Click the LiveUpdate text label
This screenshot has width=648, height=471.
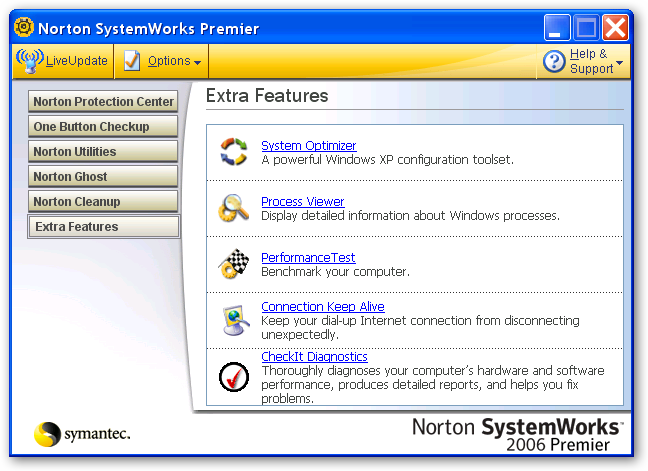click(76, 61)
